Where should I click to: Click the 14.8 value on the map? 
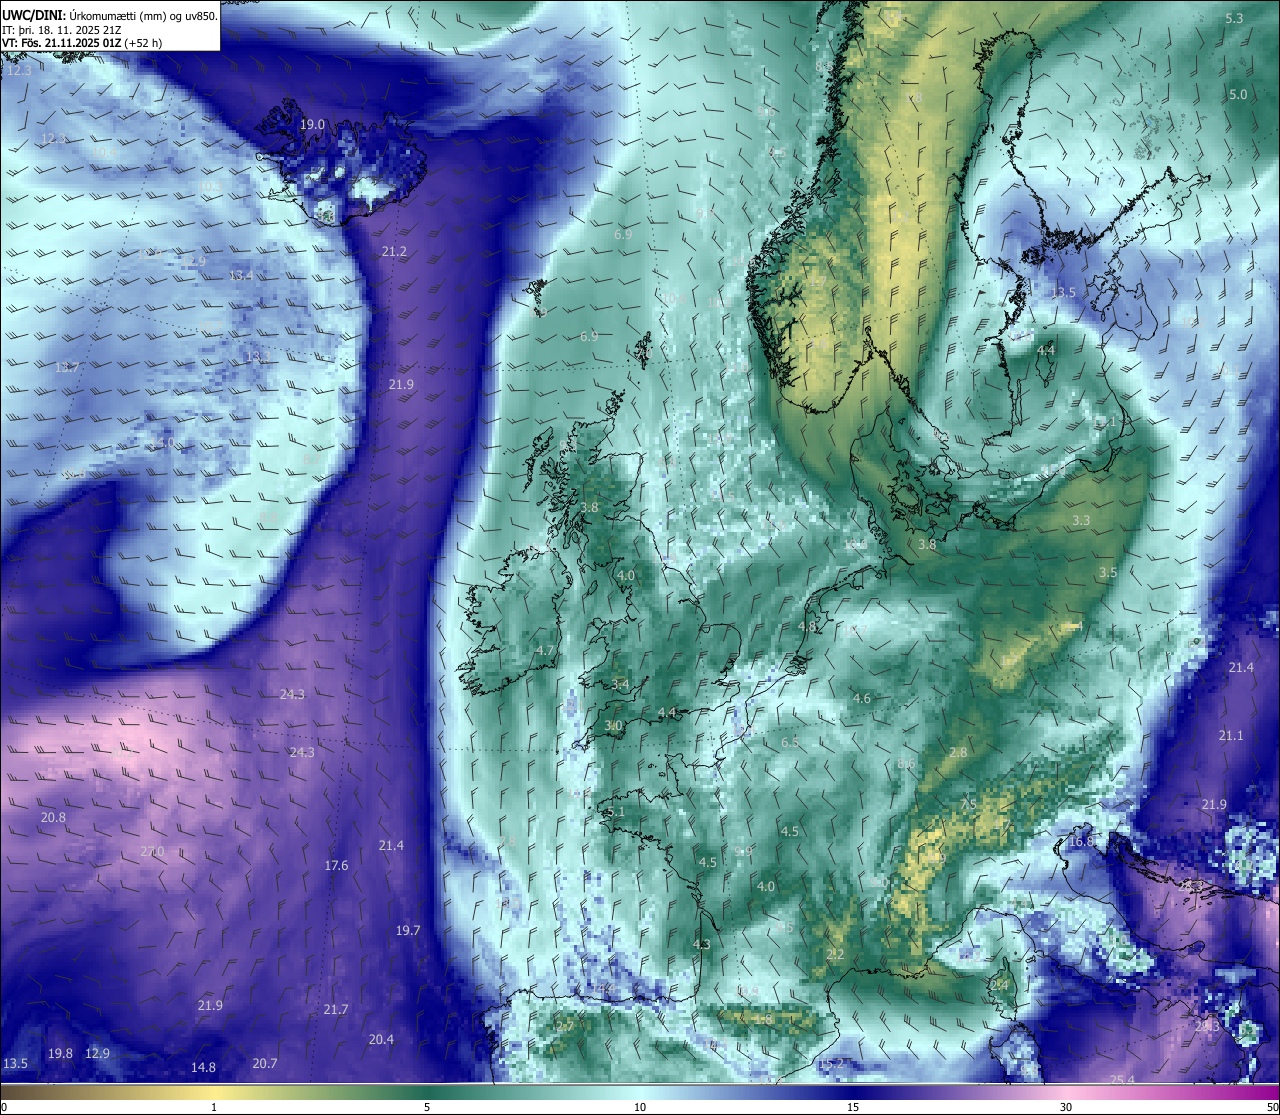[x=203, y=1067]
